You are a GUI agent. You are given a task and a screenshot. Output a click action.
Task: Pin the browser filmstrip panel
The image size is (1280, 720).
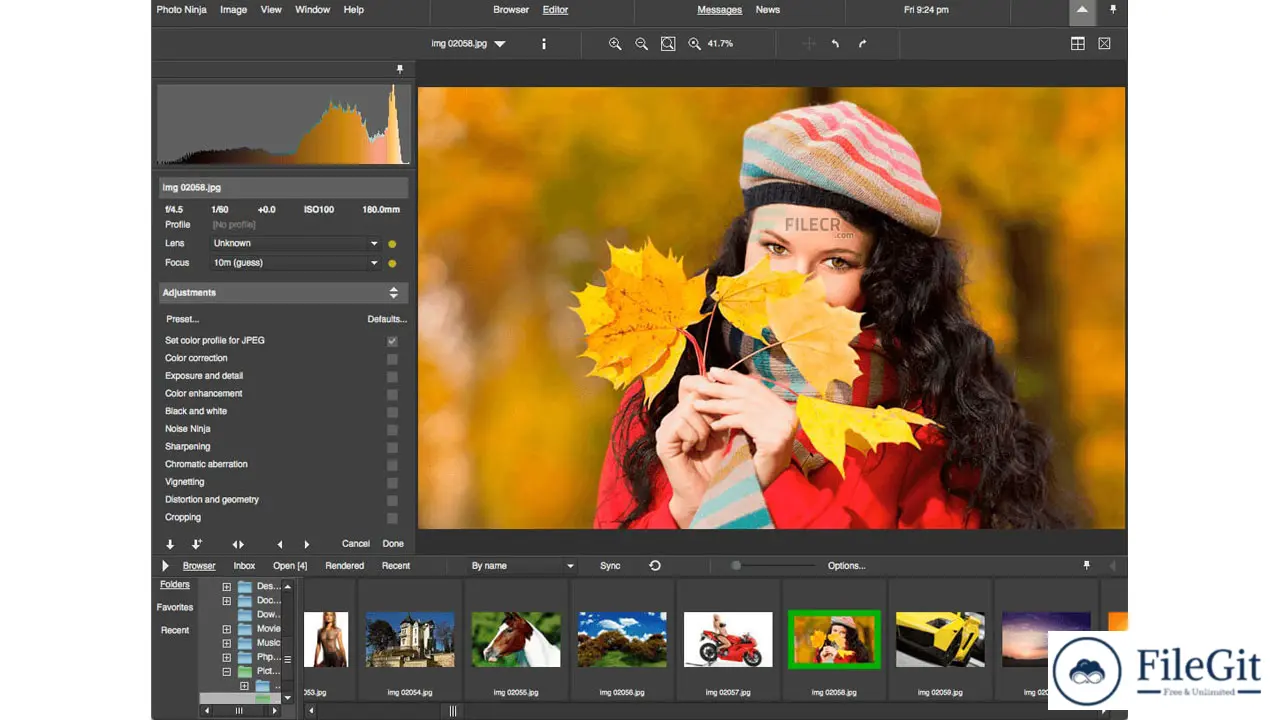1087,565
